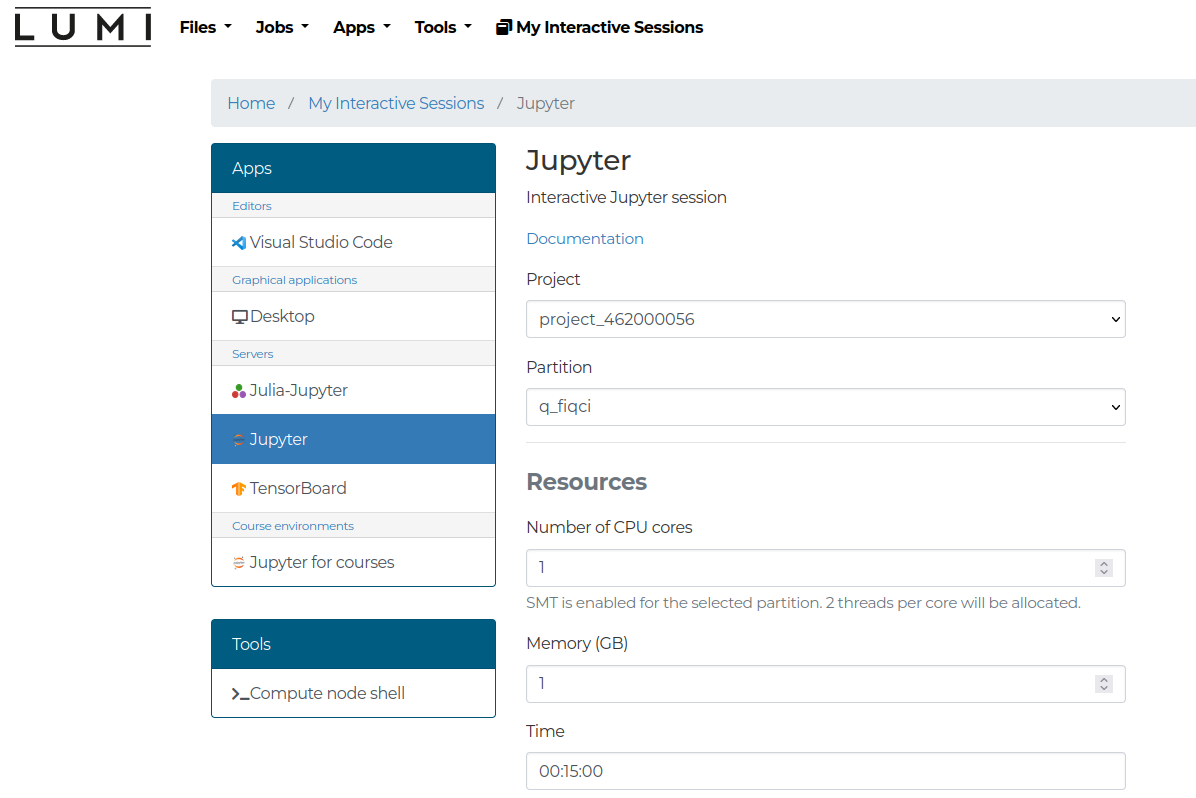Viewport: 1196px width, 798px height.
Task: Launch Visual Studio Code app
Action: 353,243
